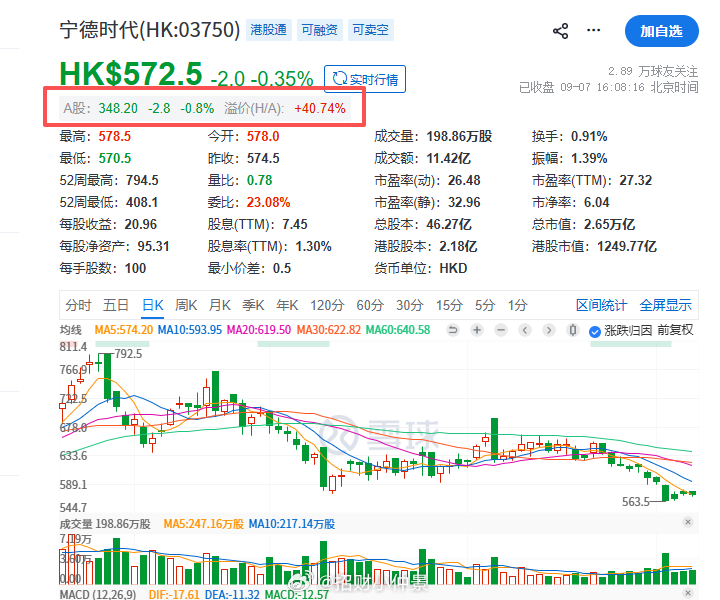720x600 pixels.
Task: Click the 可融资 tag
Action: pos(320,30)
